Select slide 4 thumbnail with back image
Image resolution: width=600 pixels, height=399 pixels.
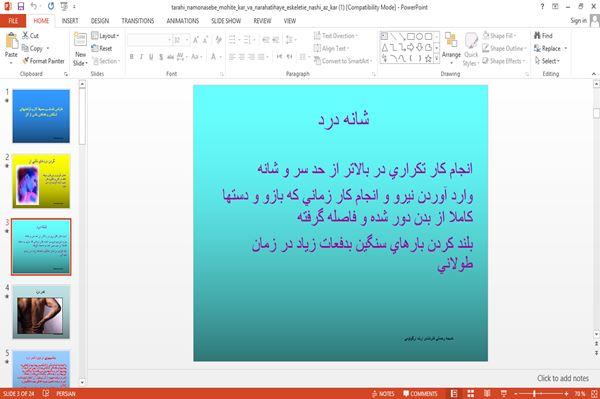41,312
